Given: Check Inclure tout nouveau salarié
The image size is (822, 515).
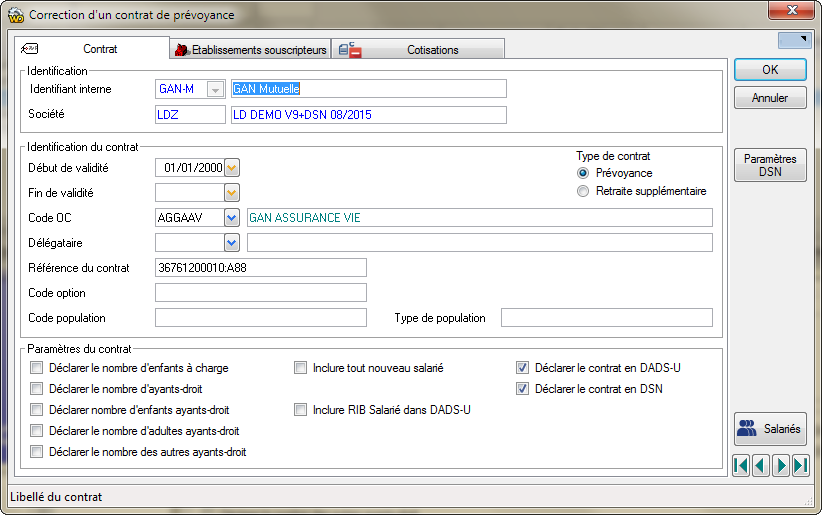Looking at the screenshot, I should click(x=300, y=368).
